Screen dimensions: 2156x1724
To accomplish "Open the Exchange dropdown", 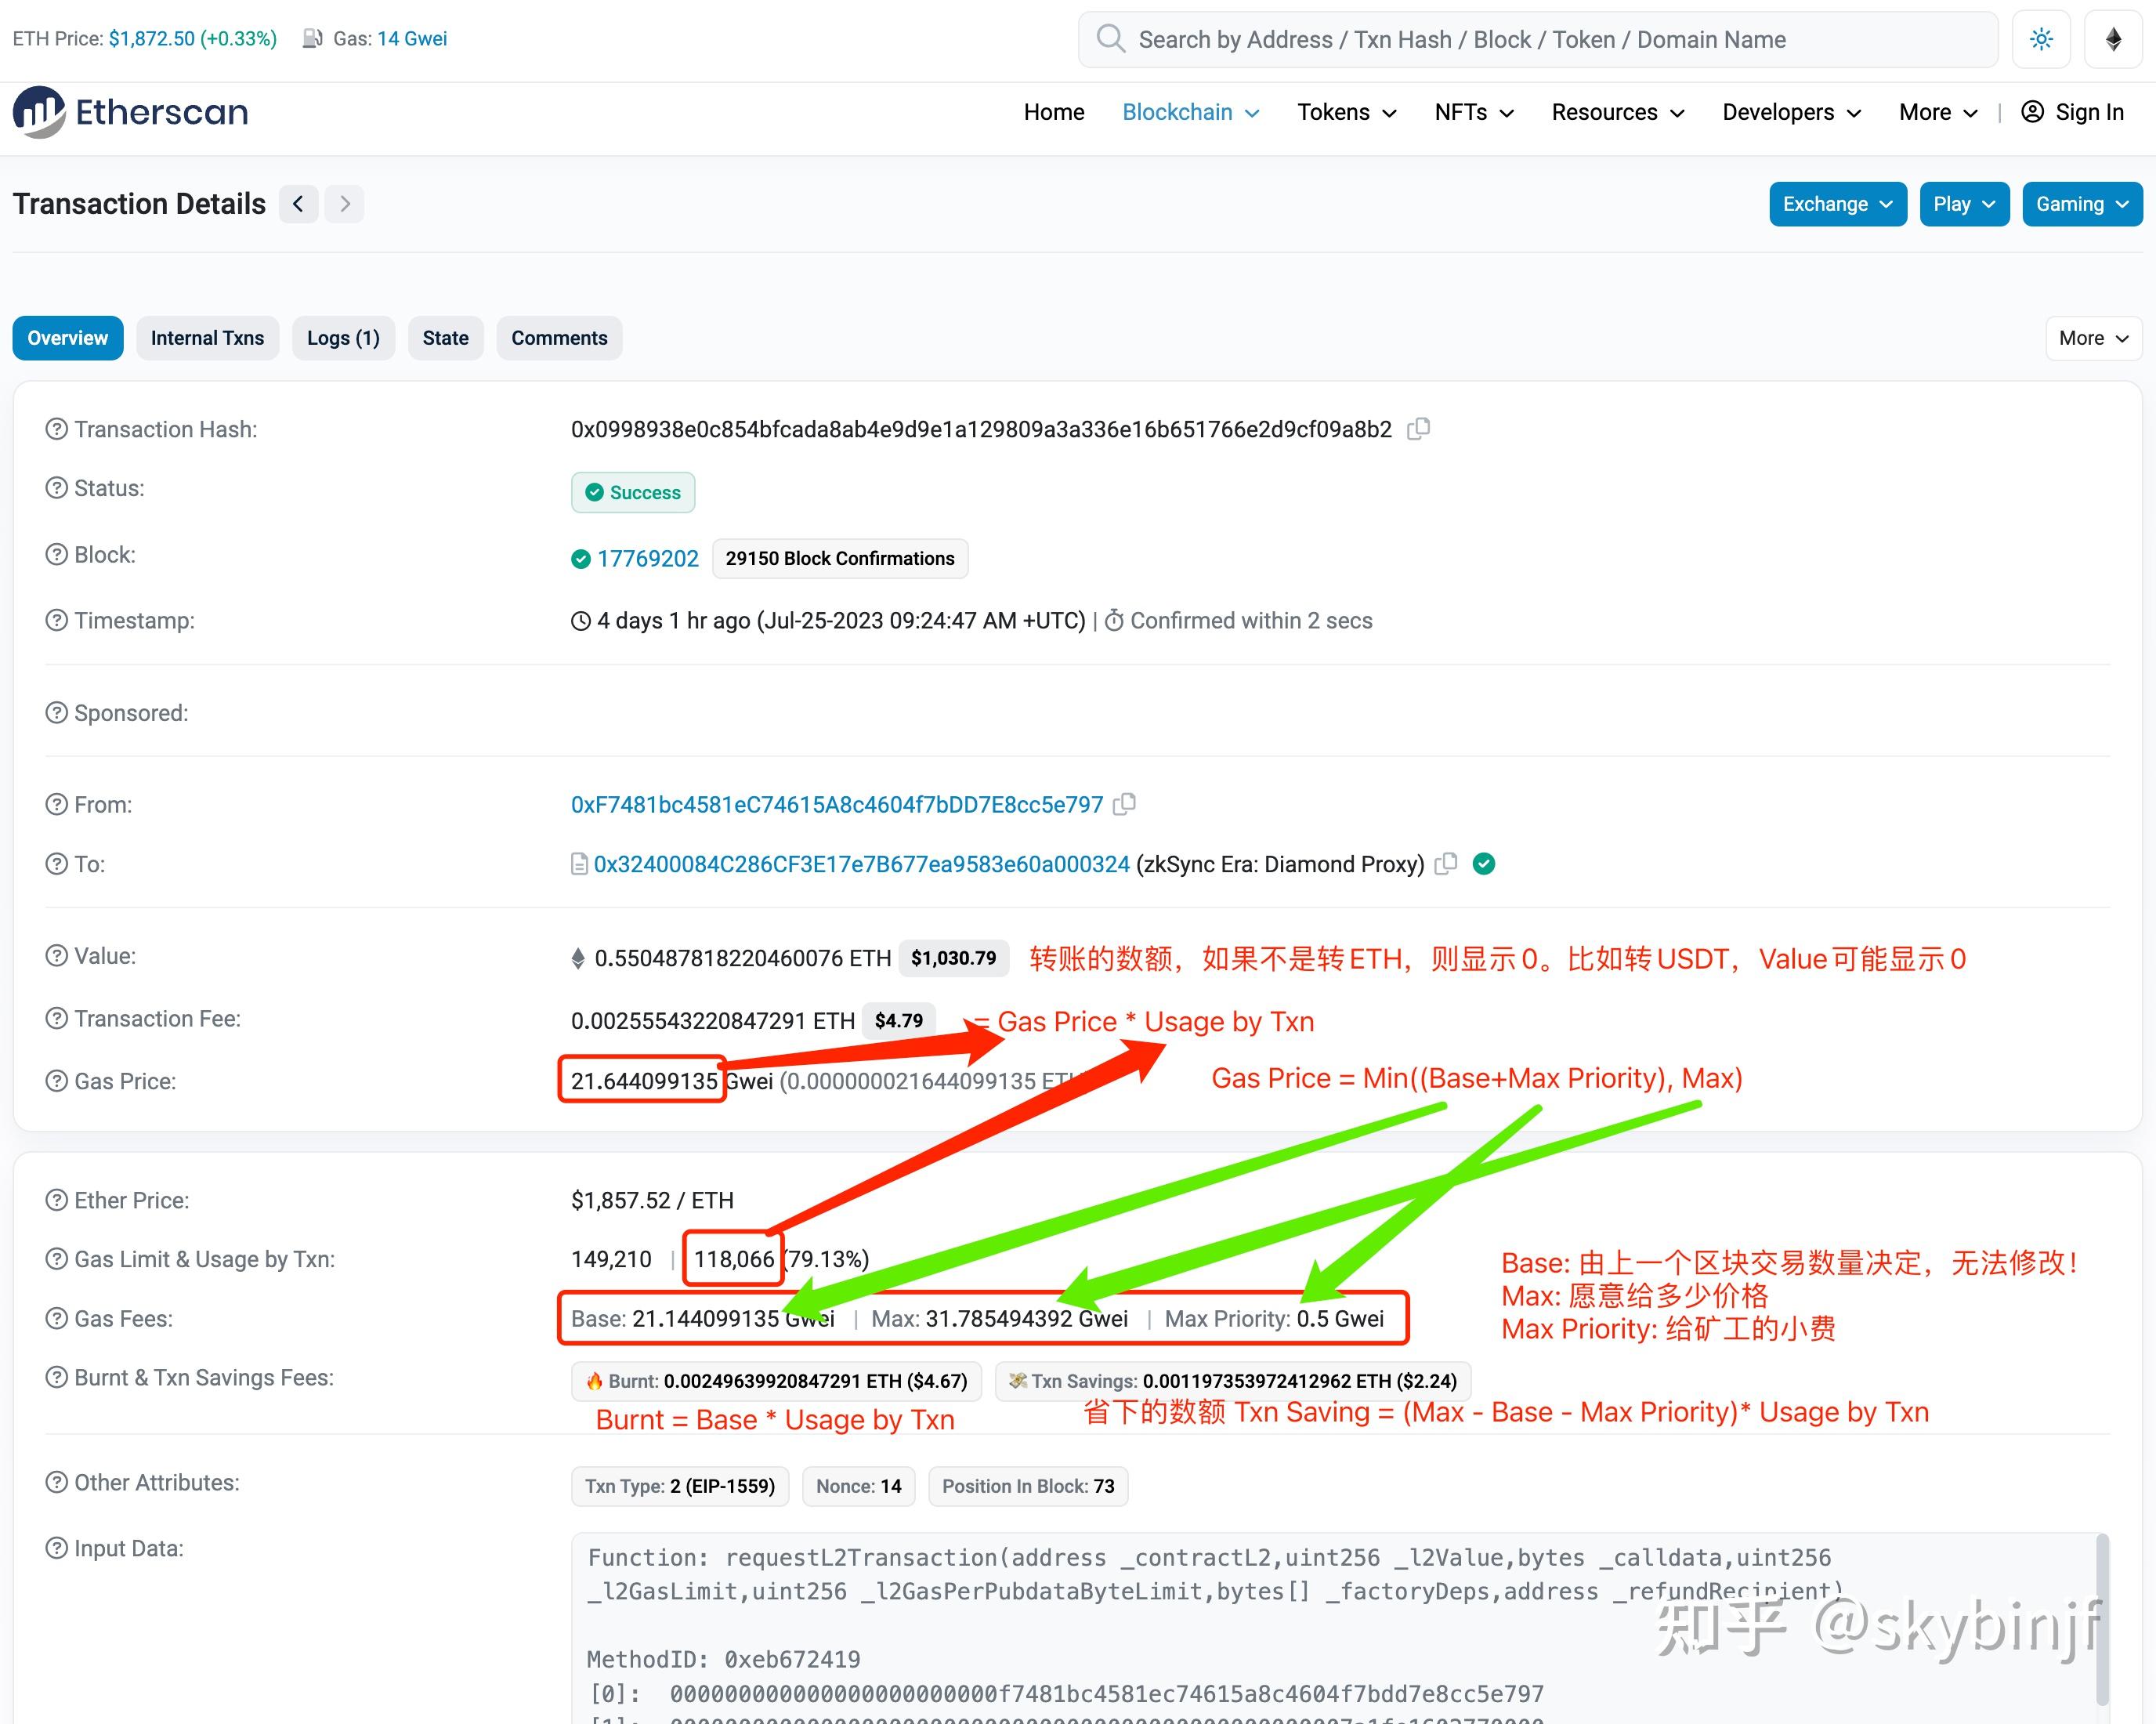I will (1837, 204).
